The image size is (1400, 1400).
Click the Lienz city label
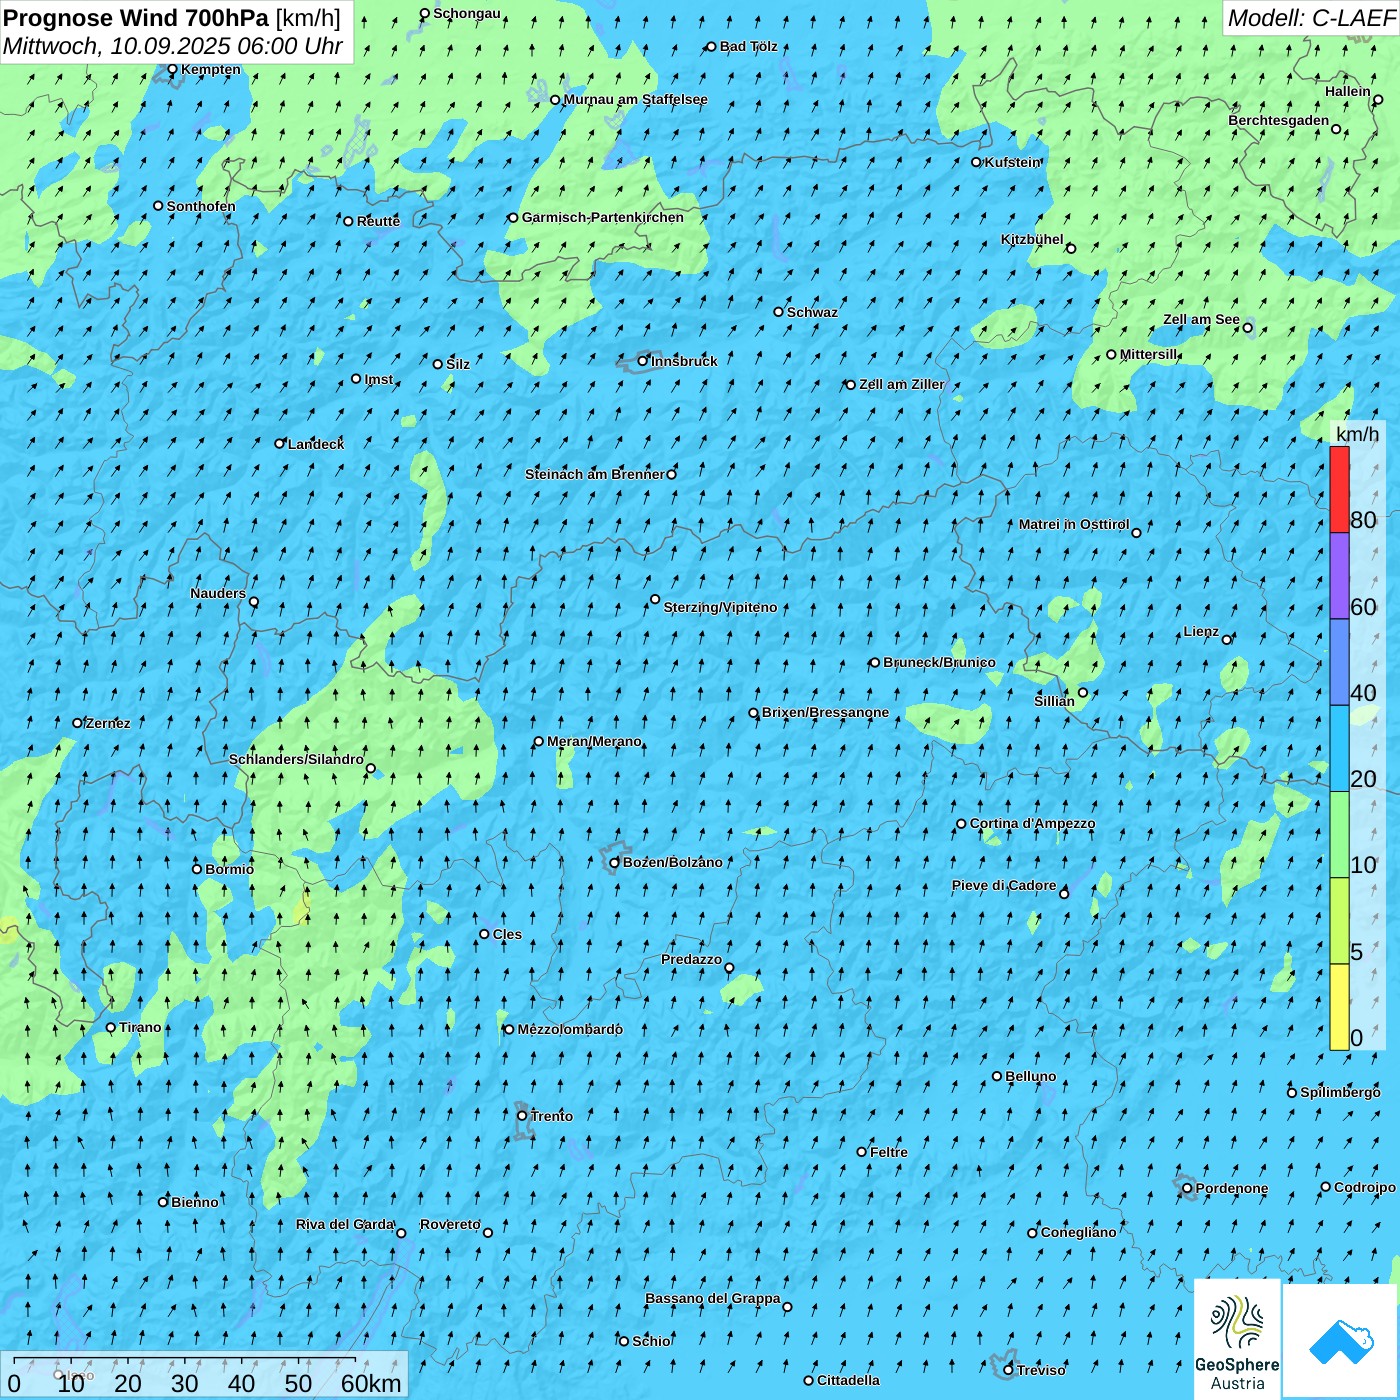[1201, 632]
